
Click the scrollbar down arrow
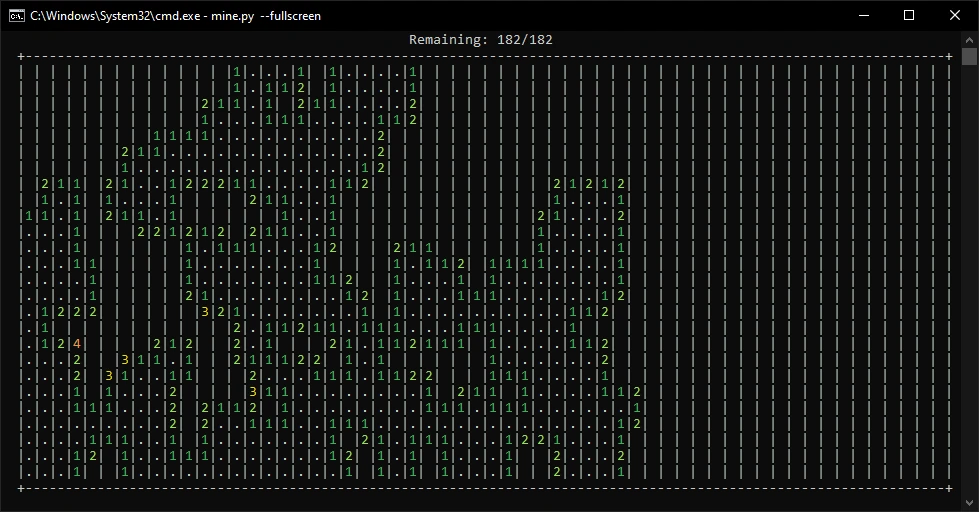point(969,502)
